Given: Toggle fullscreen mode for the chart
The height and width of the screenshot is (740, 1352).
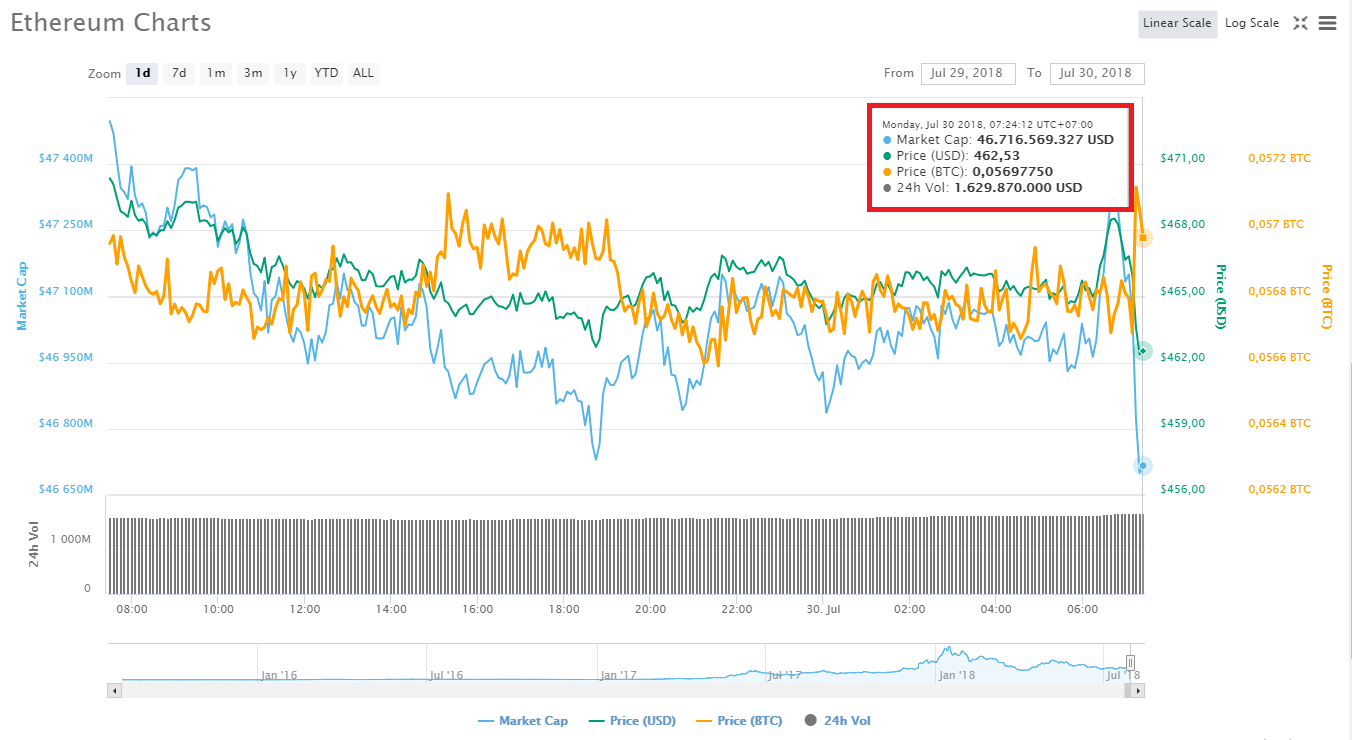Looking at the screenshot, I should 1300,23.
